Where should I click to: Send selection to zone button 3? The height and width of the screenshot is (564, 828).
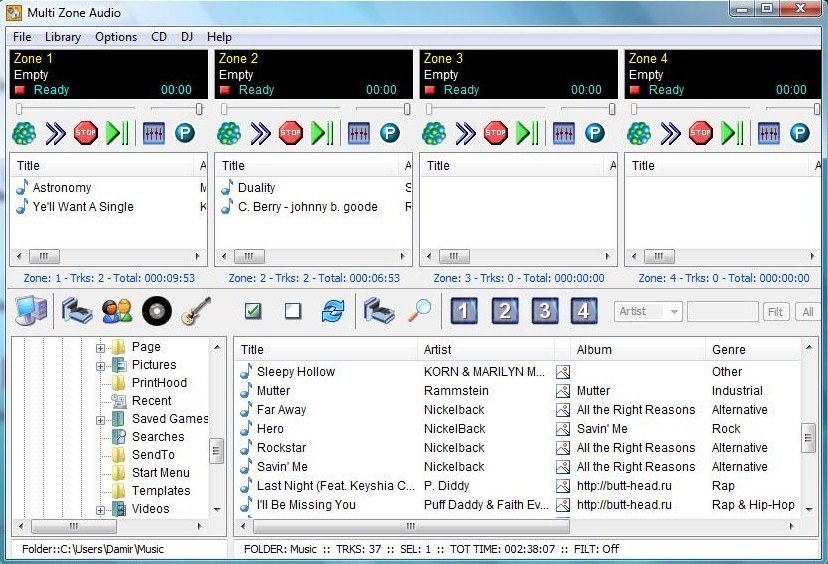pos(544,311)
